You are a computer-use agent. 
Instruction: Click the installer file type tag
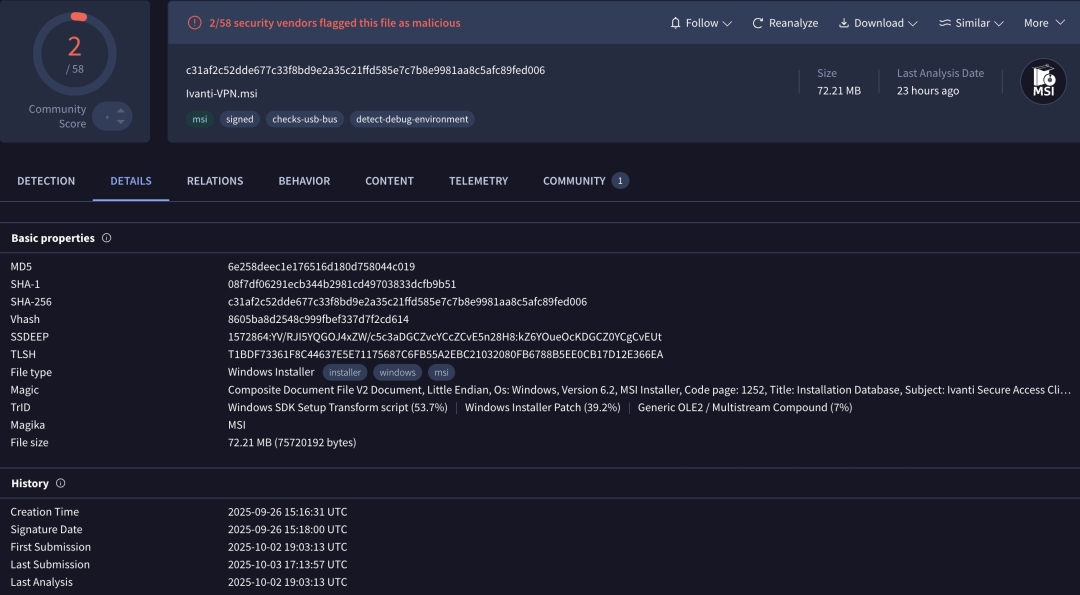click(345, 372)
